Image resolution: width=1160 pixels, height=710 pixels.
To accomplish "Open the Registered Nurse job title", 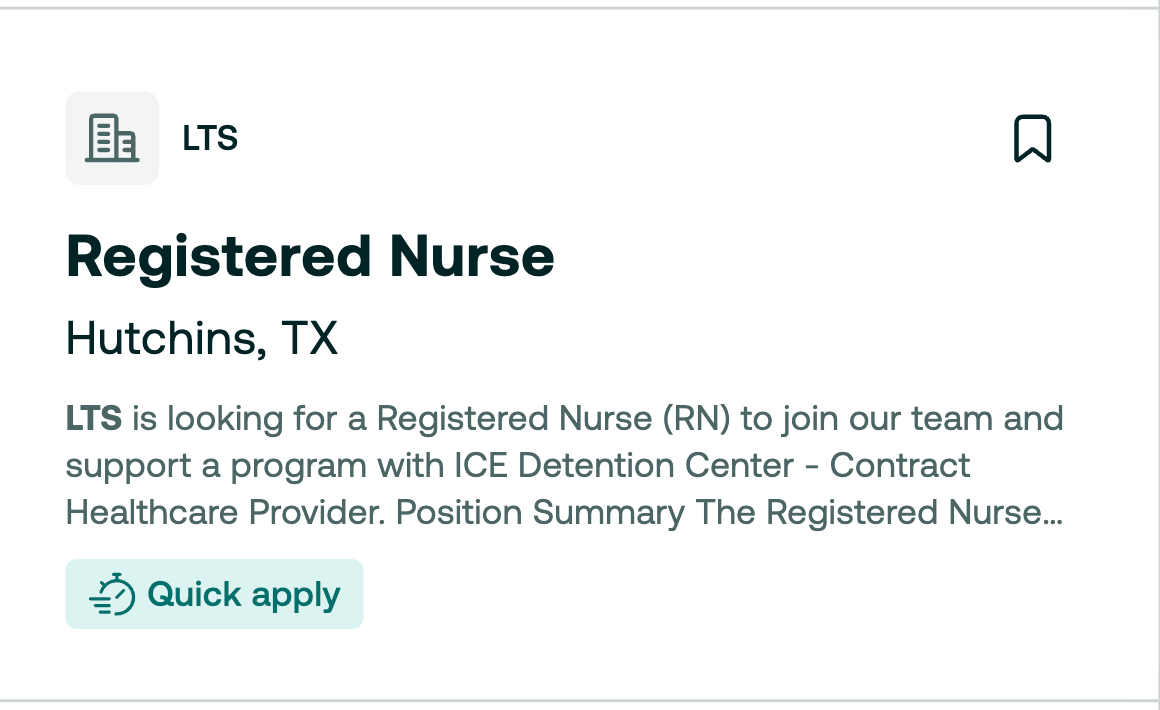I will 310,257.
